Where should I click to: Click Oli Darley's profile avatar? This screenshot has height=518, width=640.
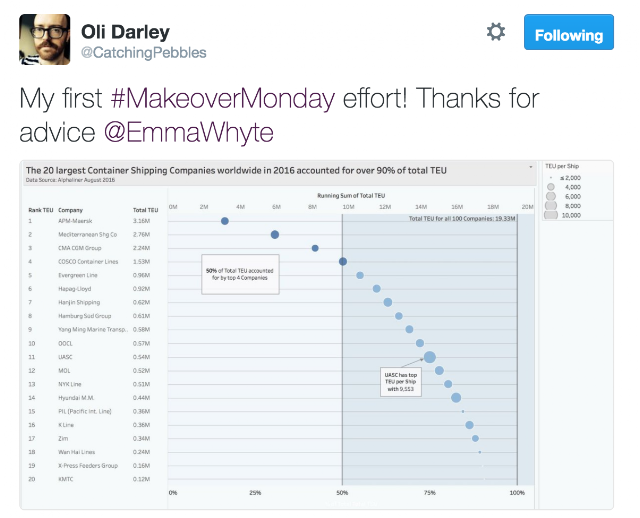(44, 40)
